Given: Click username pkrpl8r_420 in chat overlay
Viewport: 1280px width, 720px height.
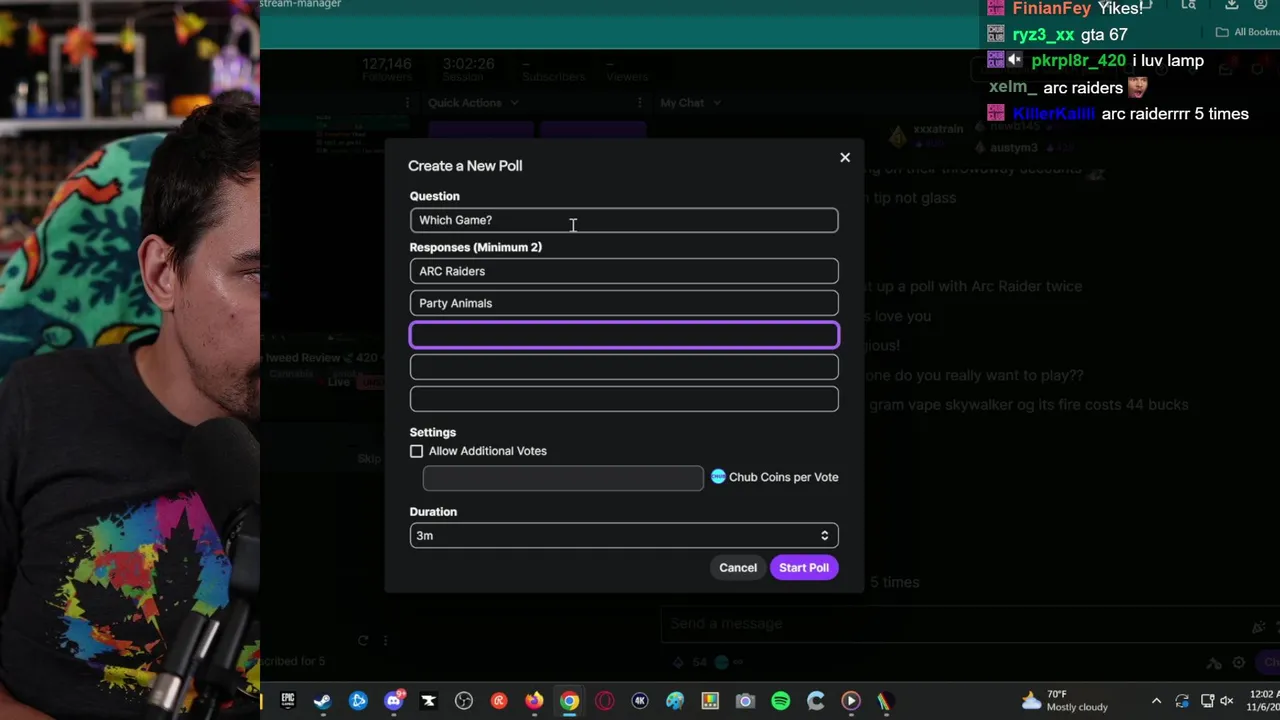Looking at the screenshot, I should 1078,61.
